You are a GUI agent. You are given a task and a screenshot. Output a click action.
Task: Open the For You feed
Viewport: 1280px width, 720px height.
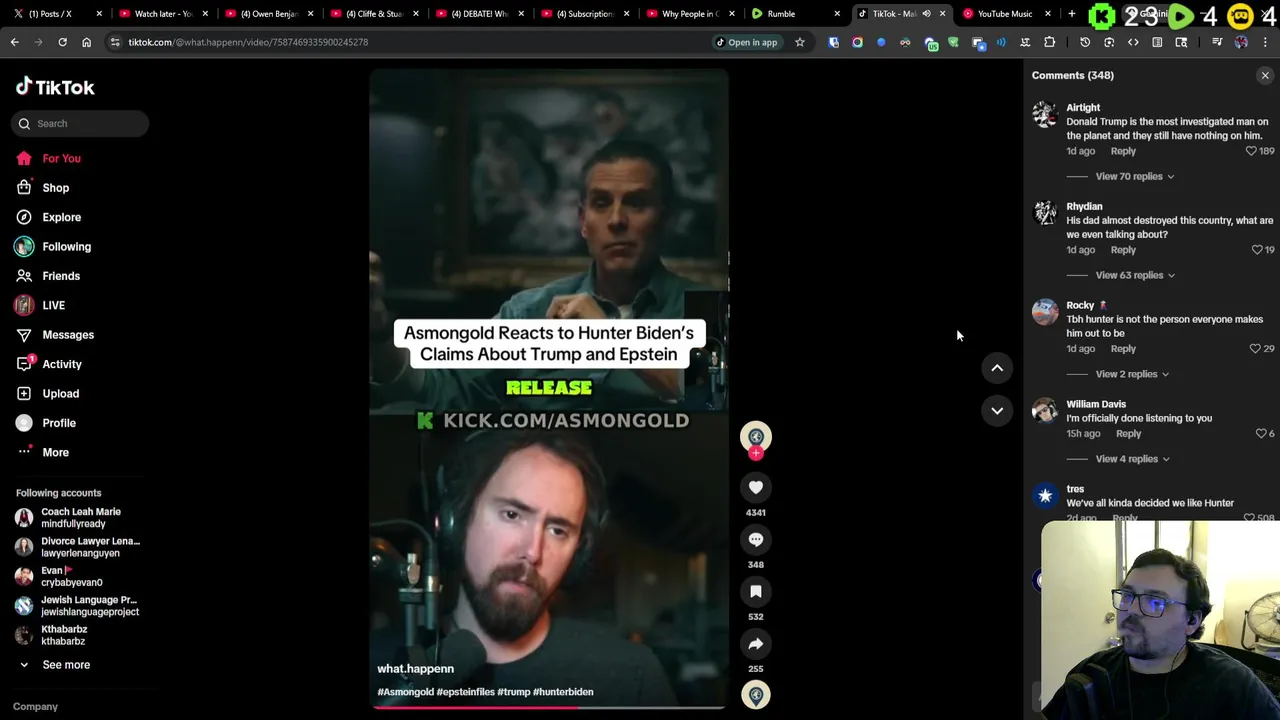61,158
